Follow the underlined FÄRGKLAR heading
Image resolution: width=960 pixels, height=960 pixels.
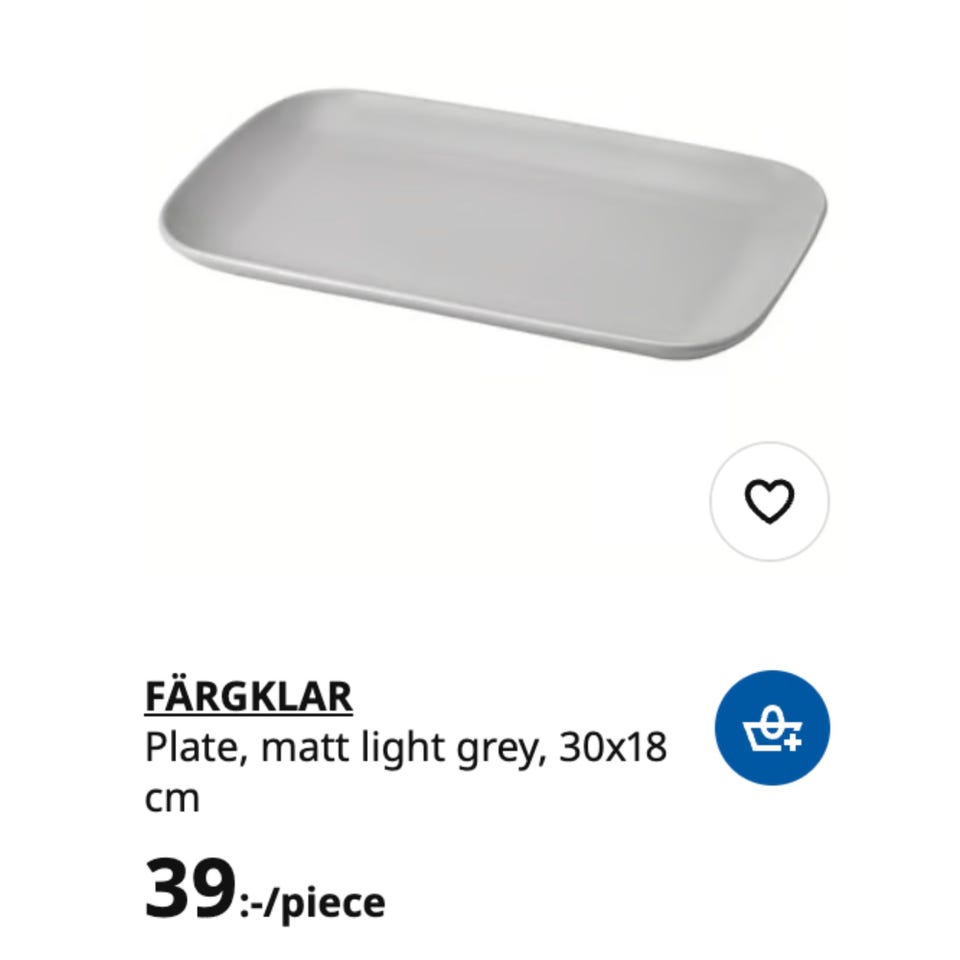[x=249, y=697]
